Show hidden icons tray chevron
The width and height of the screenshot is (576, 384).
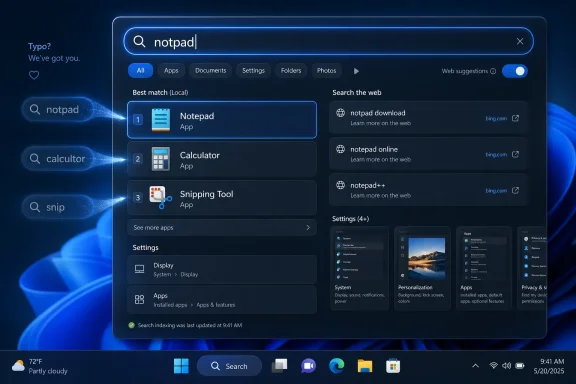click(475, 366)
